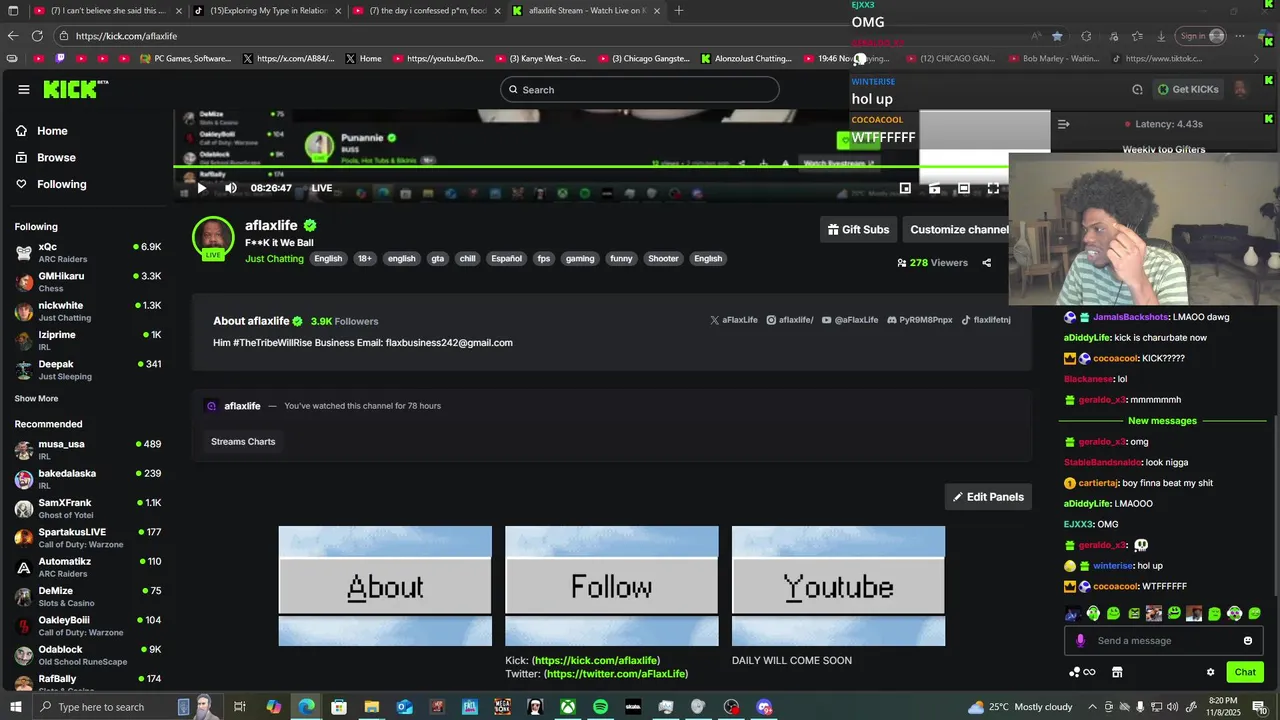
Task: Jump to New messages in chat
Action: pyautogui.click(x=1162, y=421)
